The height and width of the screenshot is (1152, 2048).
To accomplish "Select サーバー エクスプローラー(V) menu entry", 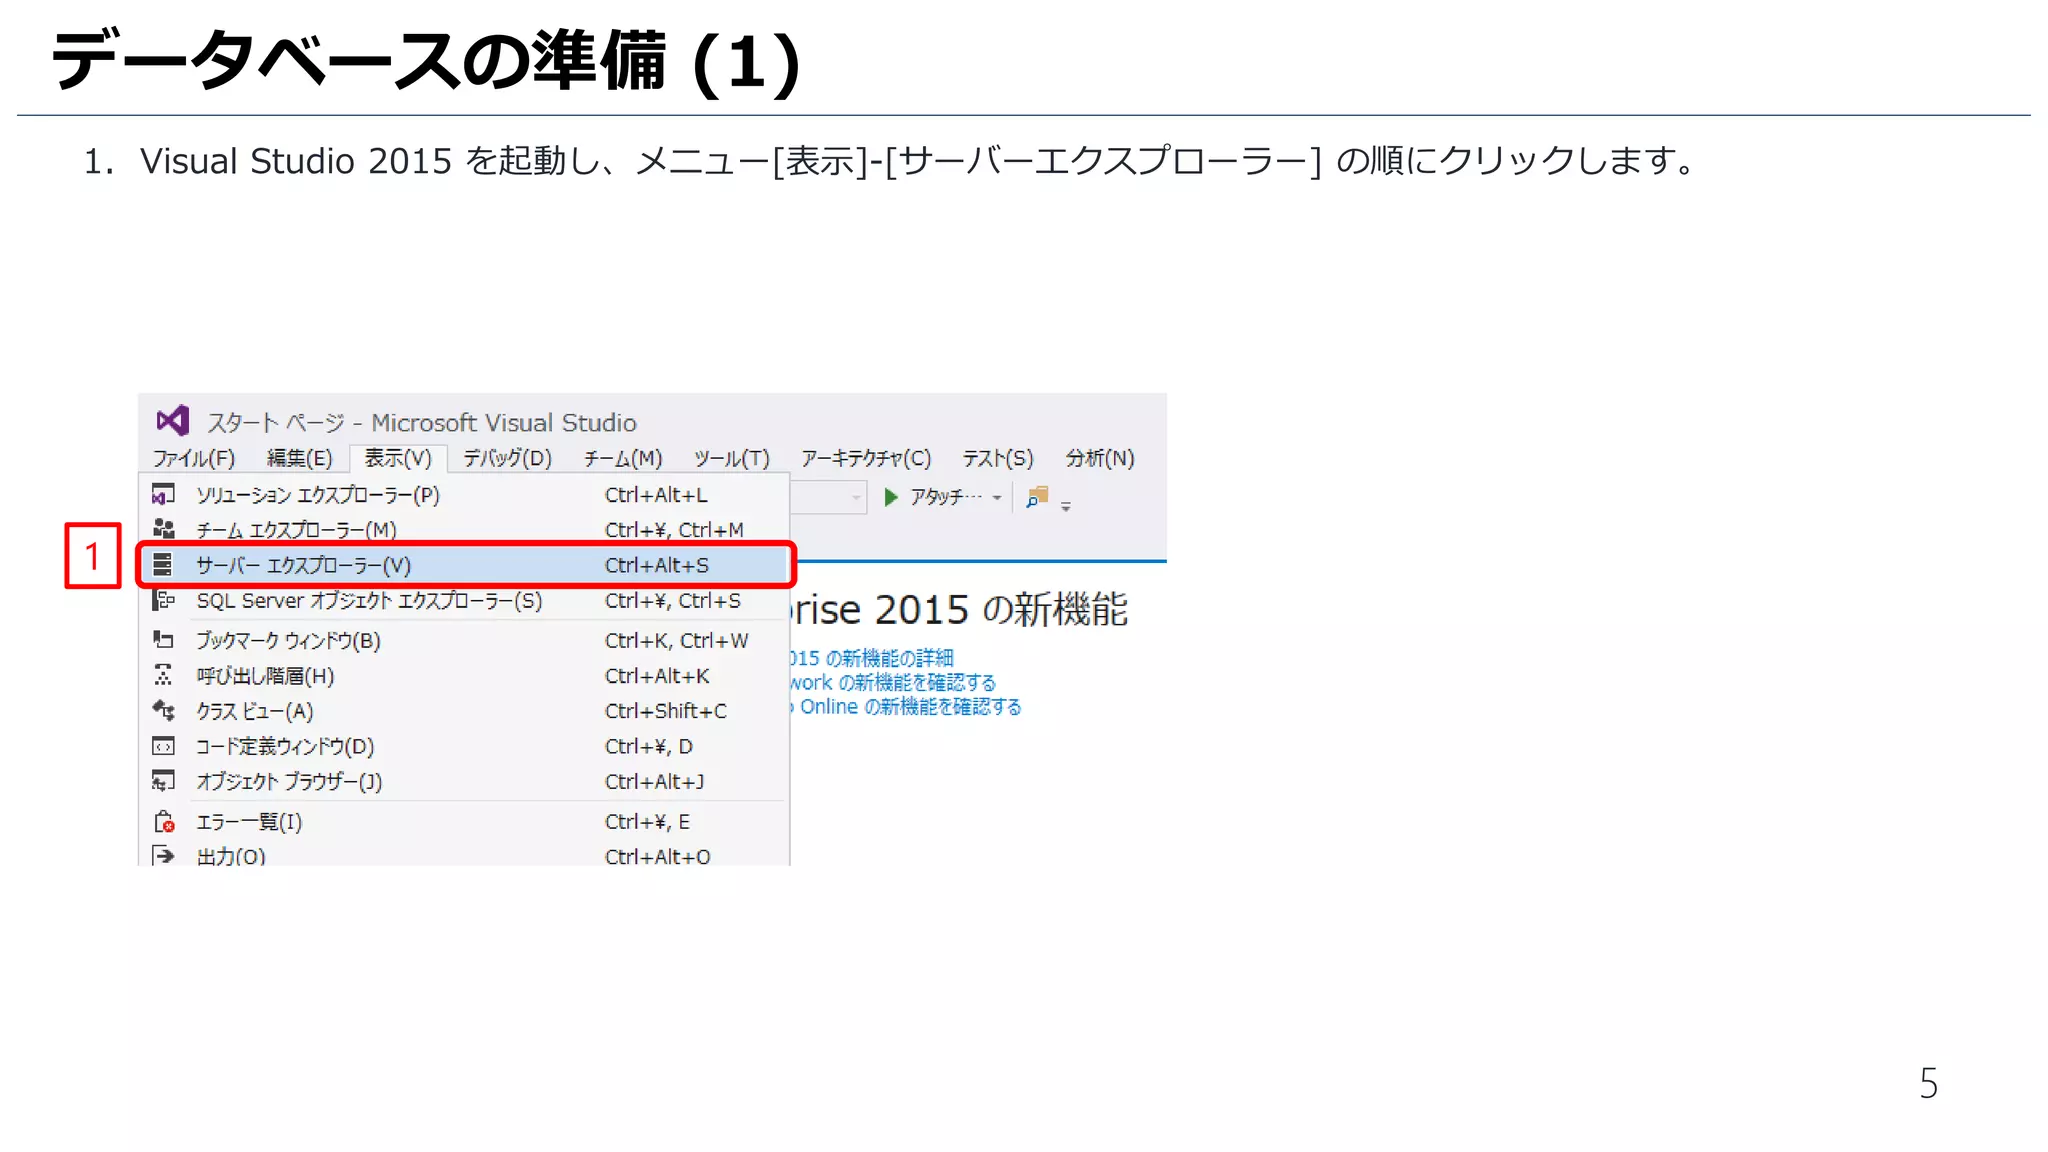I will tap(464, 565).
